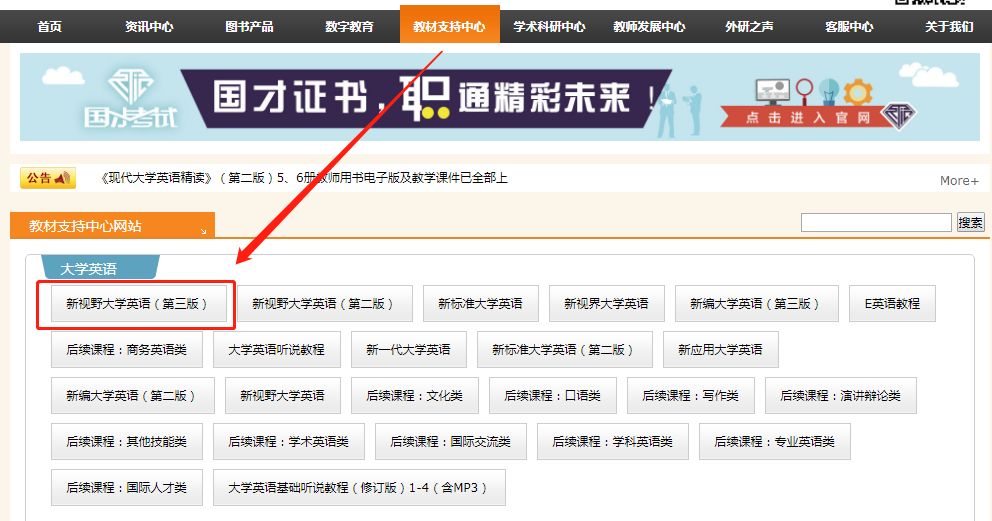Open 后续课程：专业英语类
992x521 pixels.
(774, 441)
